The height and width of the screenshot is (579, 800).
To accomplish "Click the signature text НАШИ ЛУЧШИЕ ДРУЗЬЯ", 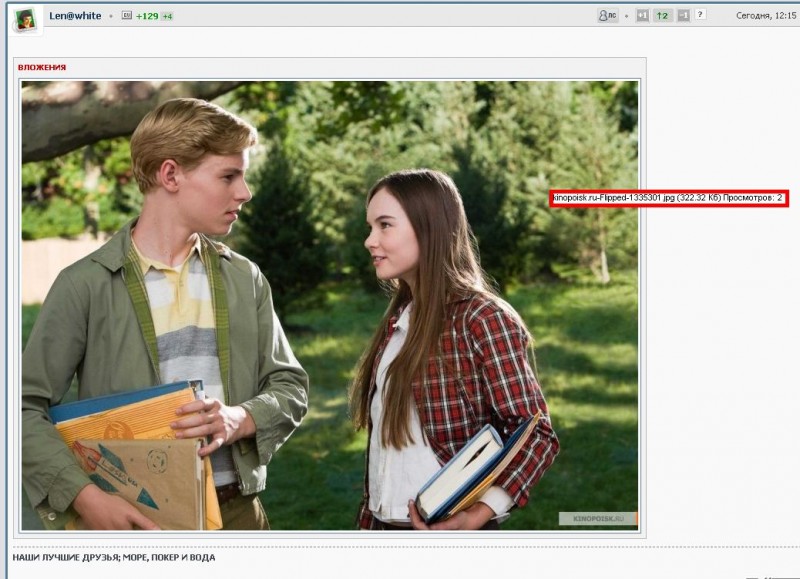I will [113, 557].
